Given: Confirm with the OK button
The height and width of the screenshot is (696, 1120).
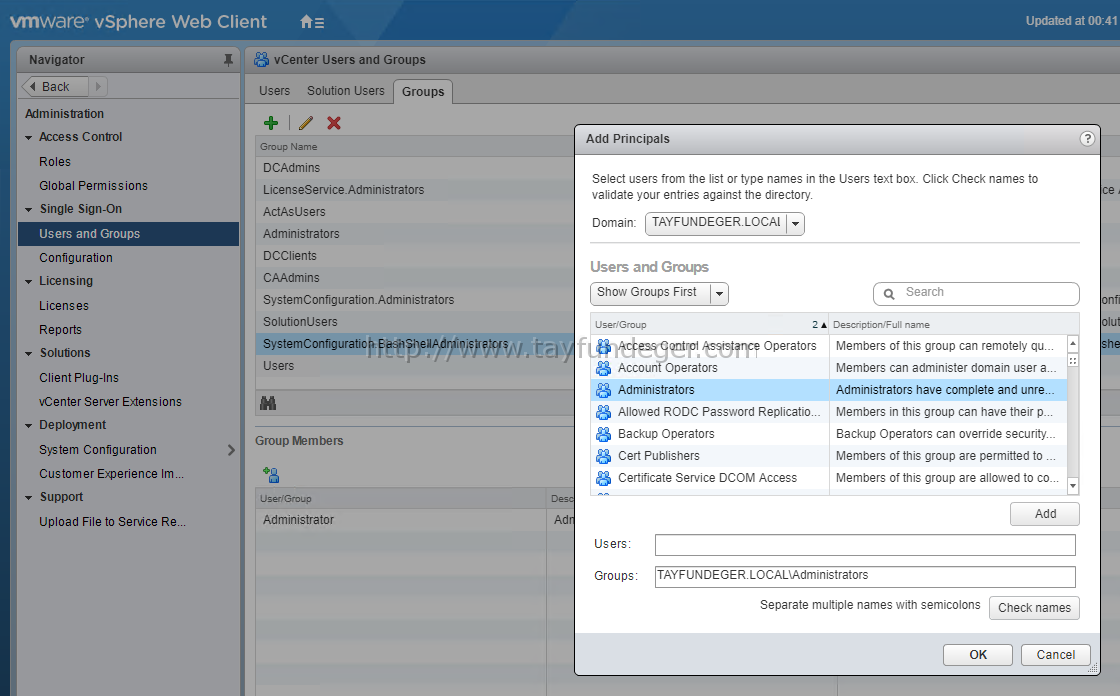Looking at the screenshot, I should (x=978, y=655).
